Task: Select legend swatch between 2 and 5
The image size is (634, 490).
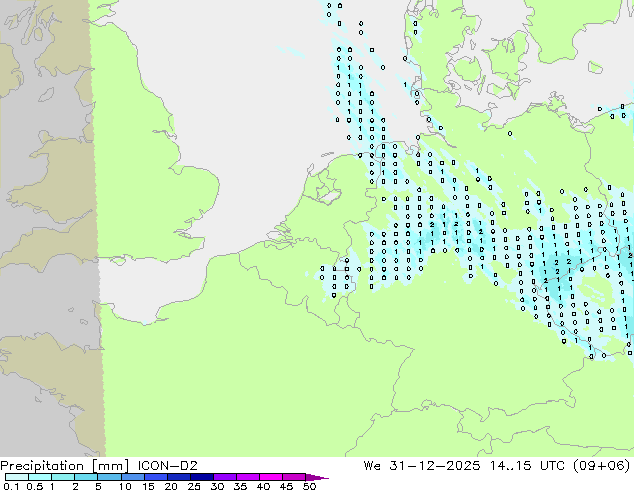Action: [86, 477]
